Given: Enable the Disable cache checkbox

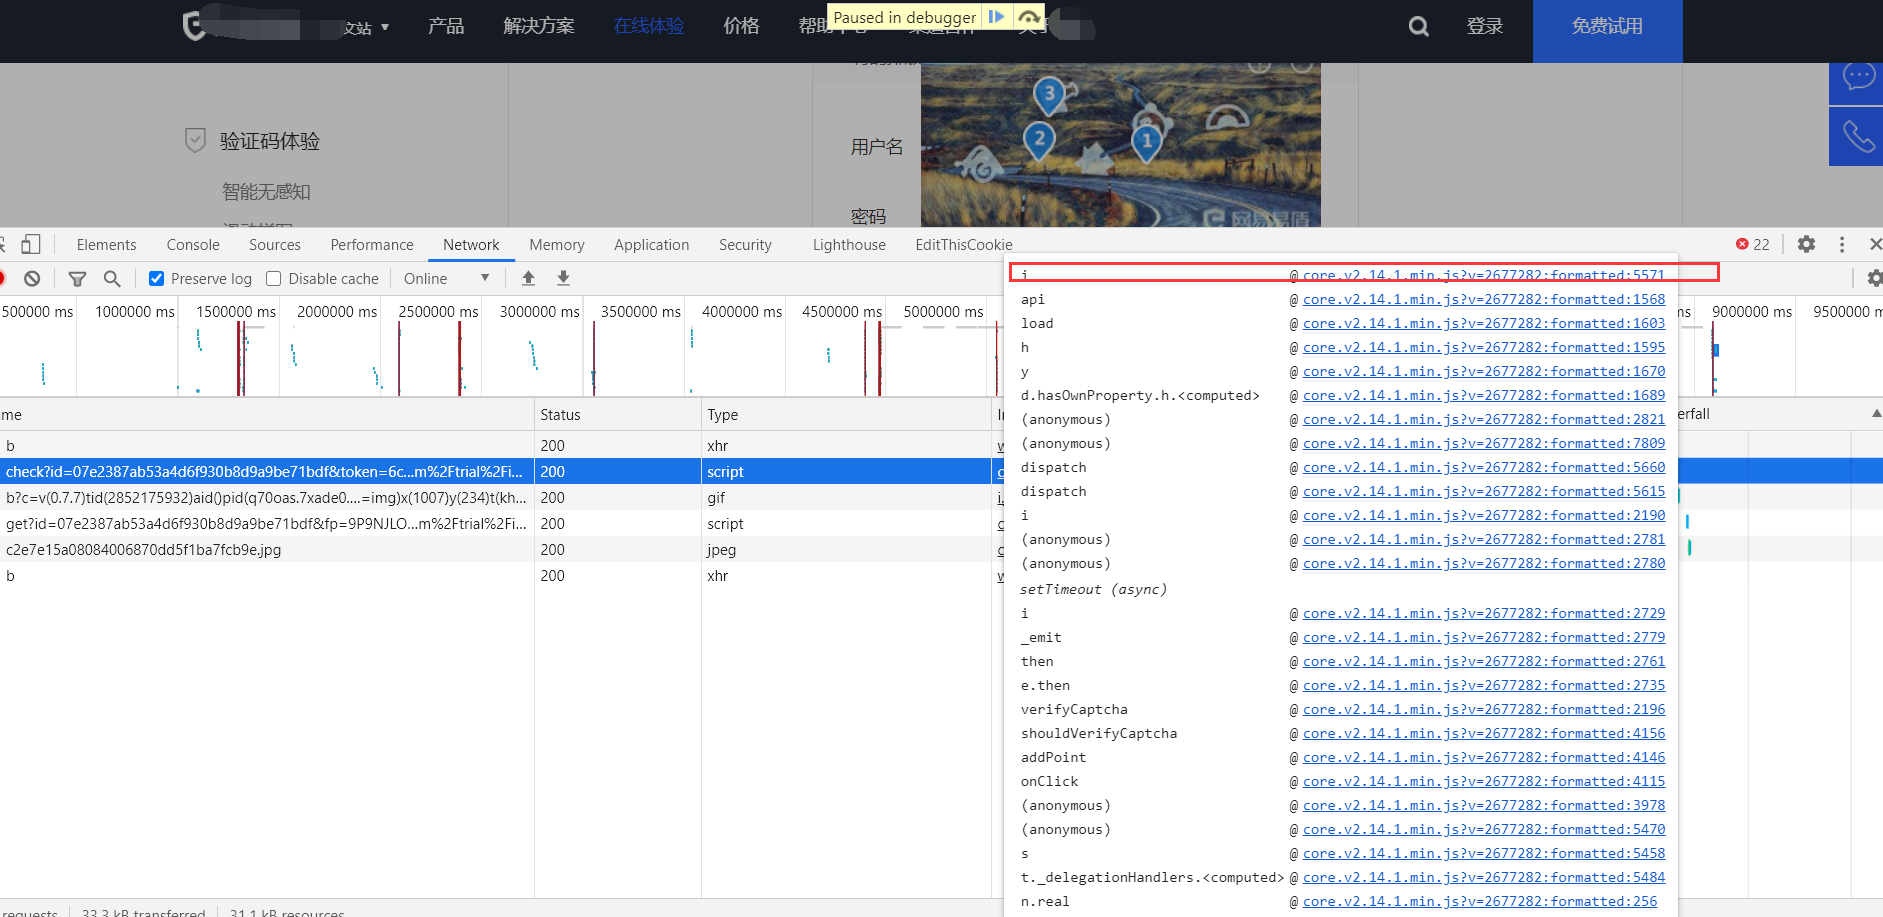Looking at the screenshot, I should pos(274,279).
